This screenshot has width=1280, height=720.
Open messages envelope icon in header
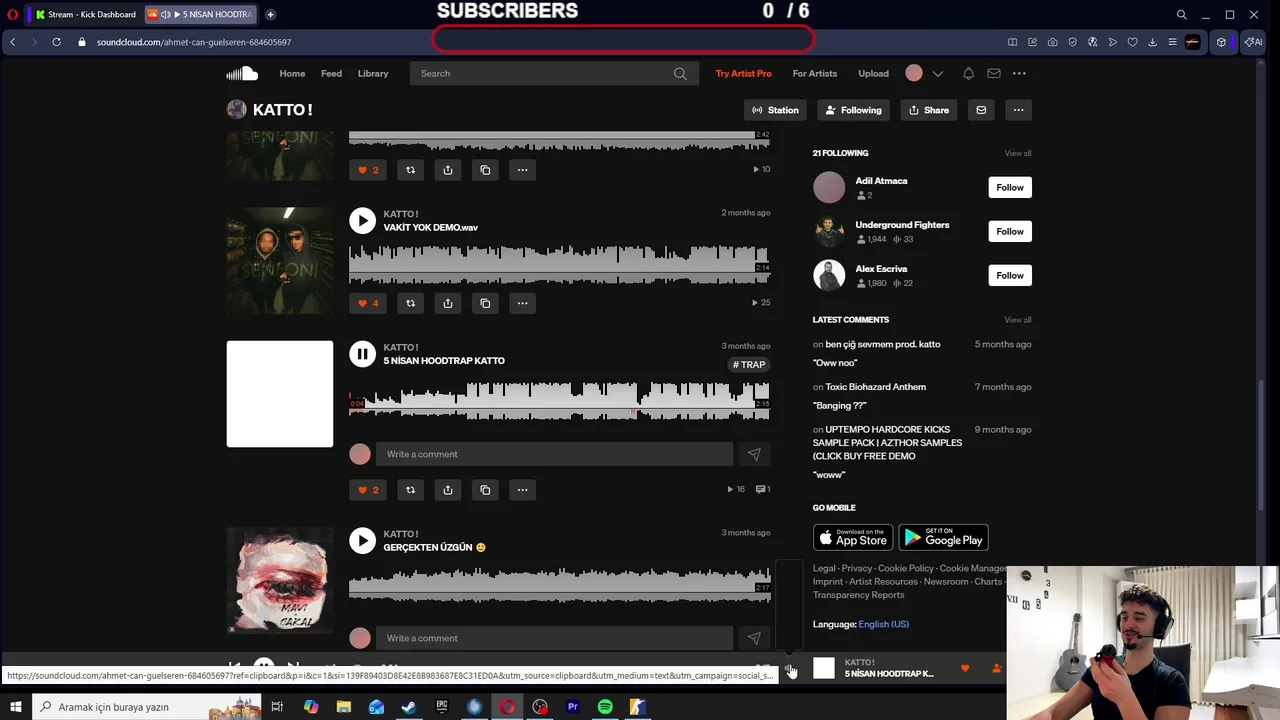click(x=994, y=73)
